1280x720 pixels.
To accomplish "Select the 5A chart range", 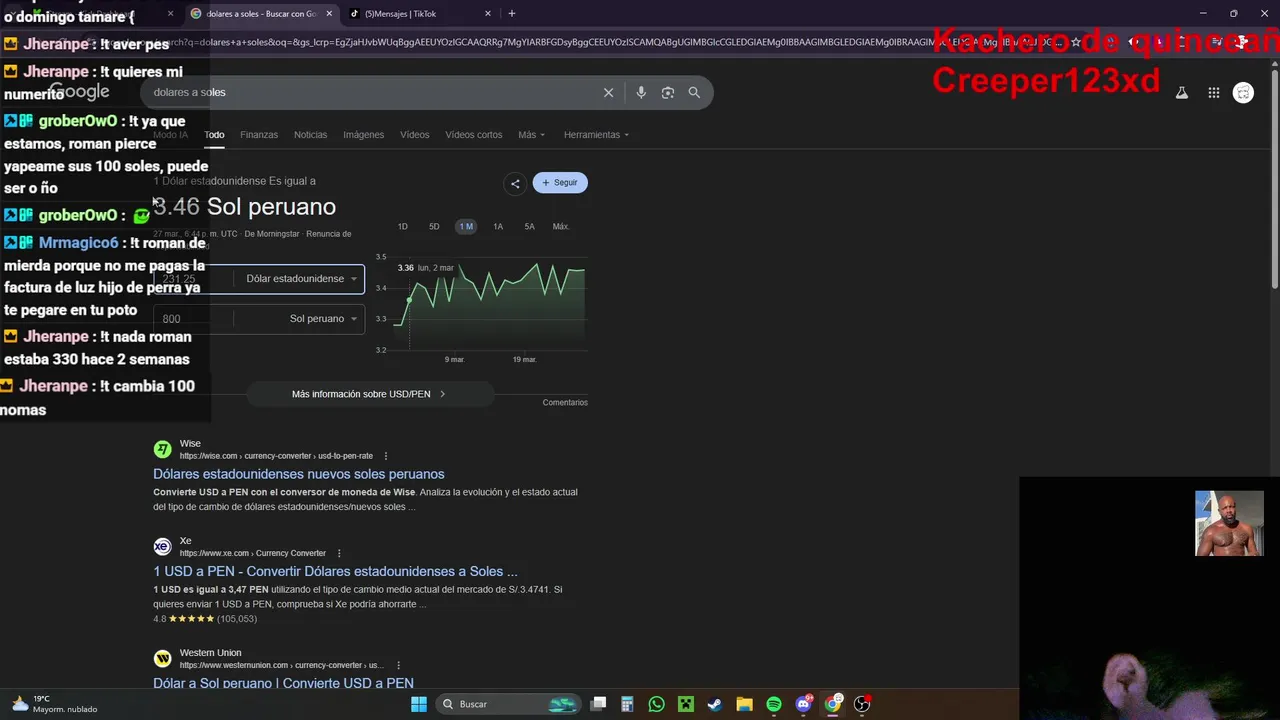I will tap(530, 227).
